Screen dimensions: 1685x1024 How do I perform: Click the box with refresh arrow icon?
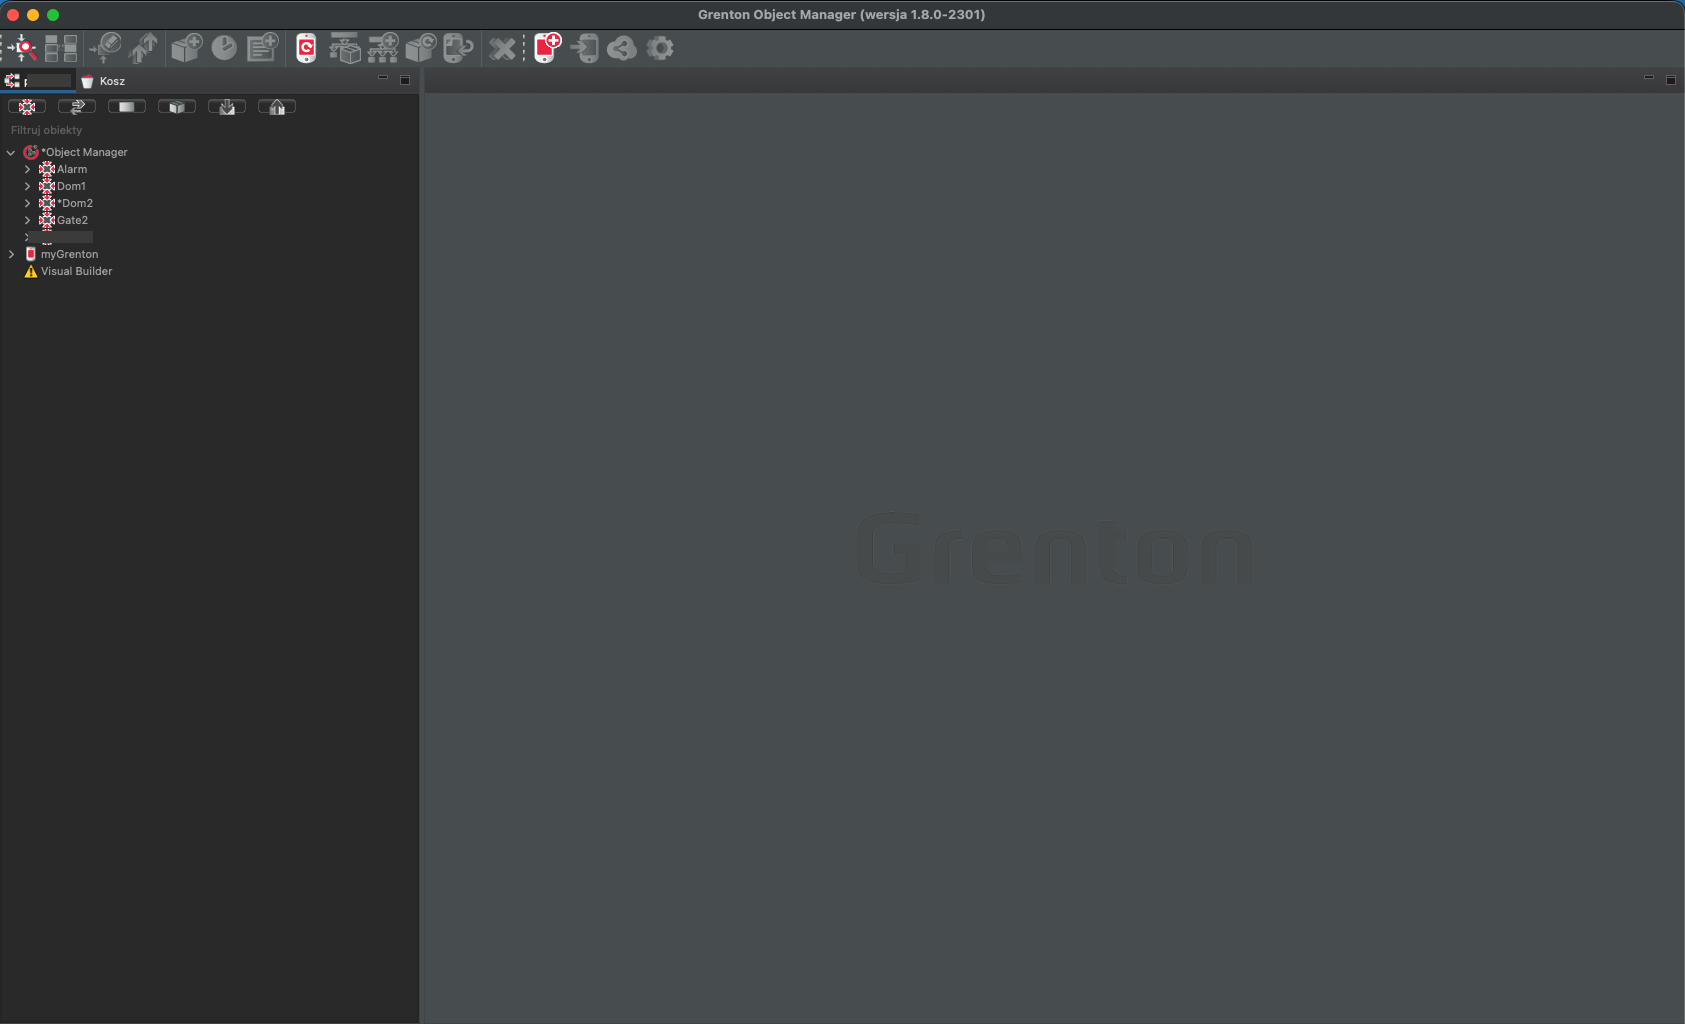click(x=421, y=47)
